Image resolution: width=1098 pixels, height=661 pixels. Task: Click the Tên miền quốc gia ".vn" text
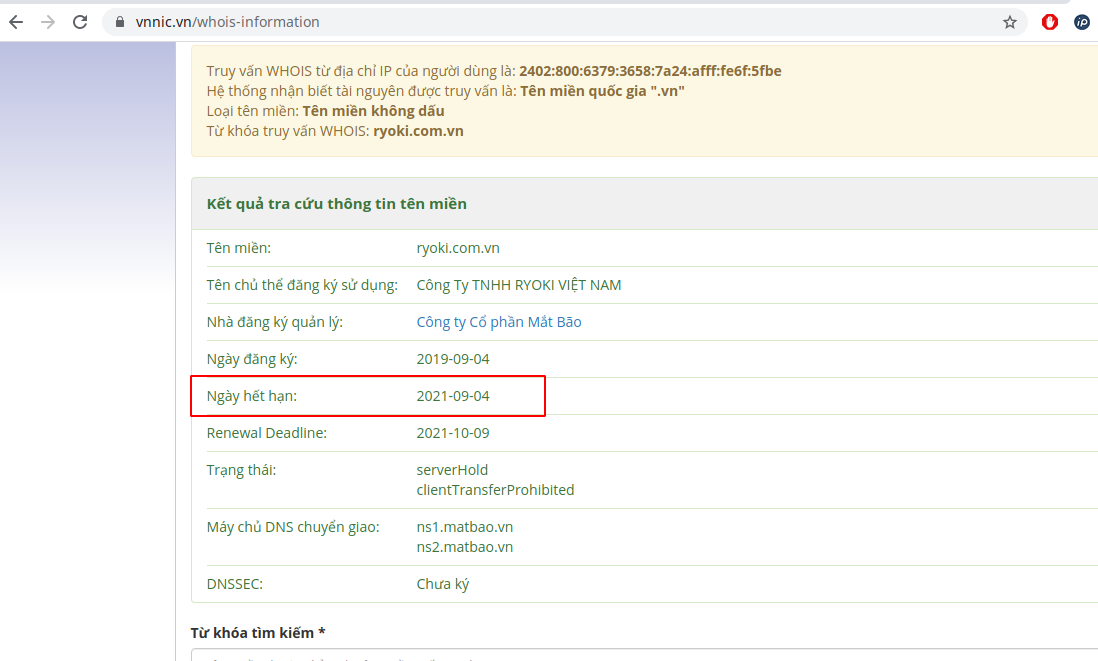pyautogui.click(x=602, y=91)
